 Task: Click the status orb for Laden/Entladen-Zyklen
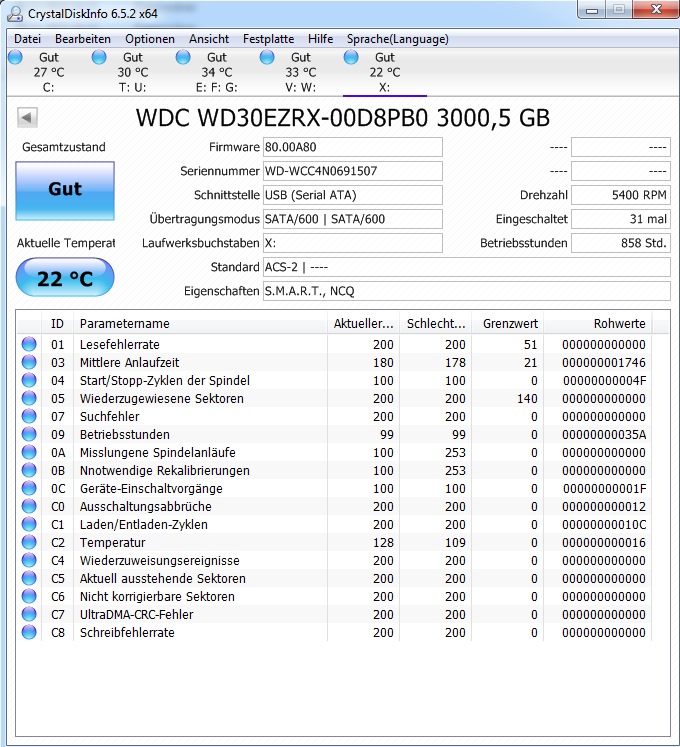(29, 524)
